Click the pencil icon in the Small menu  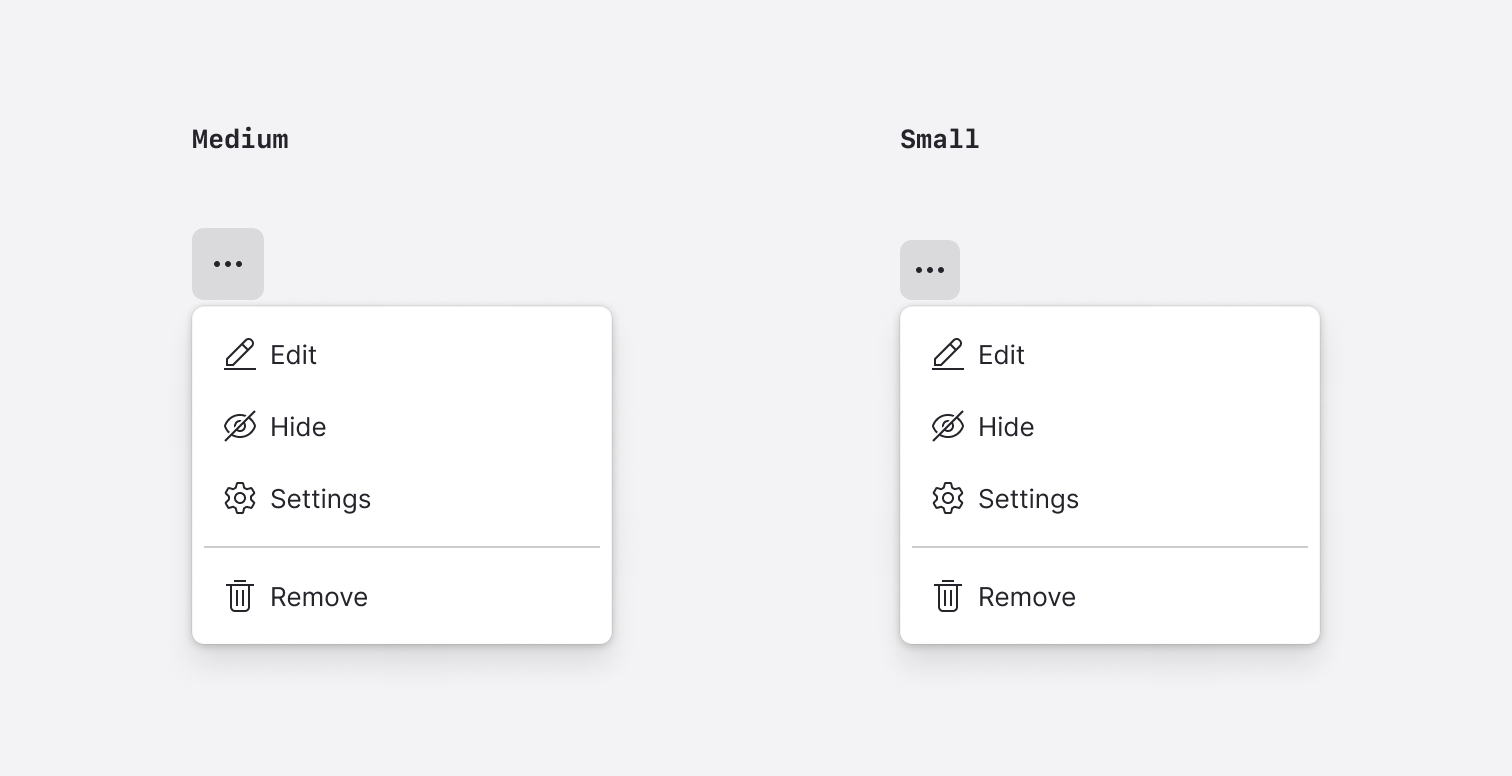click(948, 354)
